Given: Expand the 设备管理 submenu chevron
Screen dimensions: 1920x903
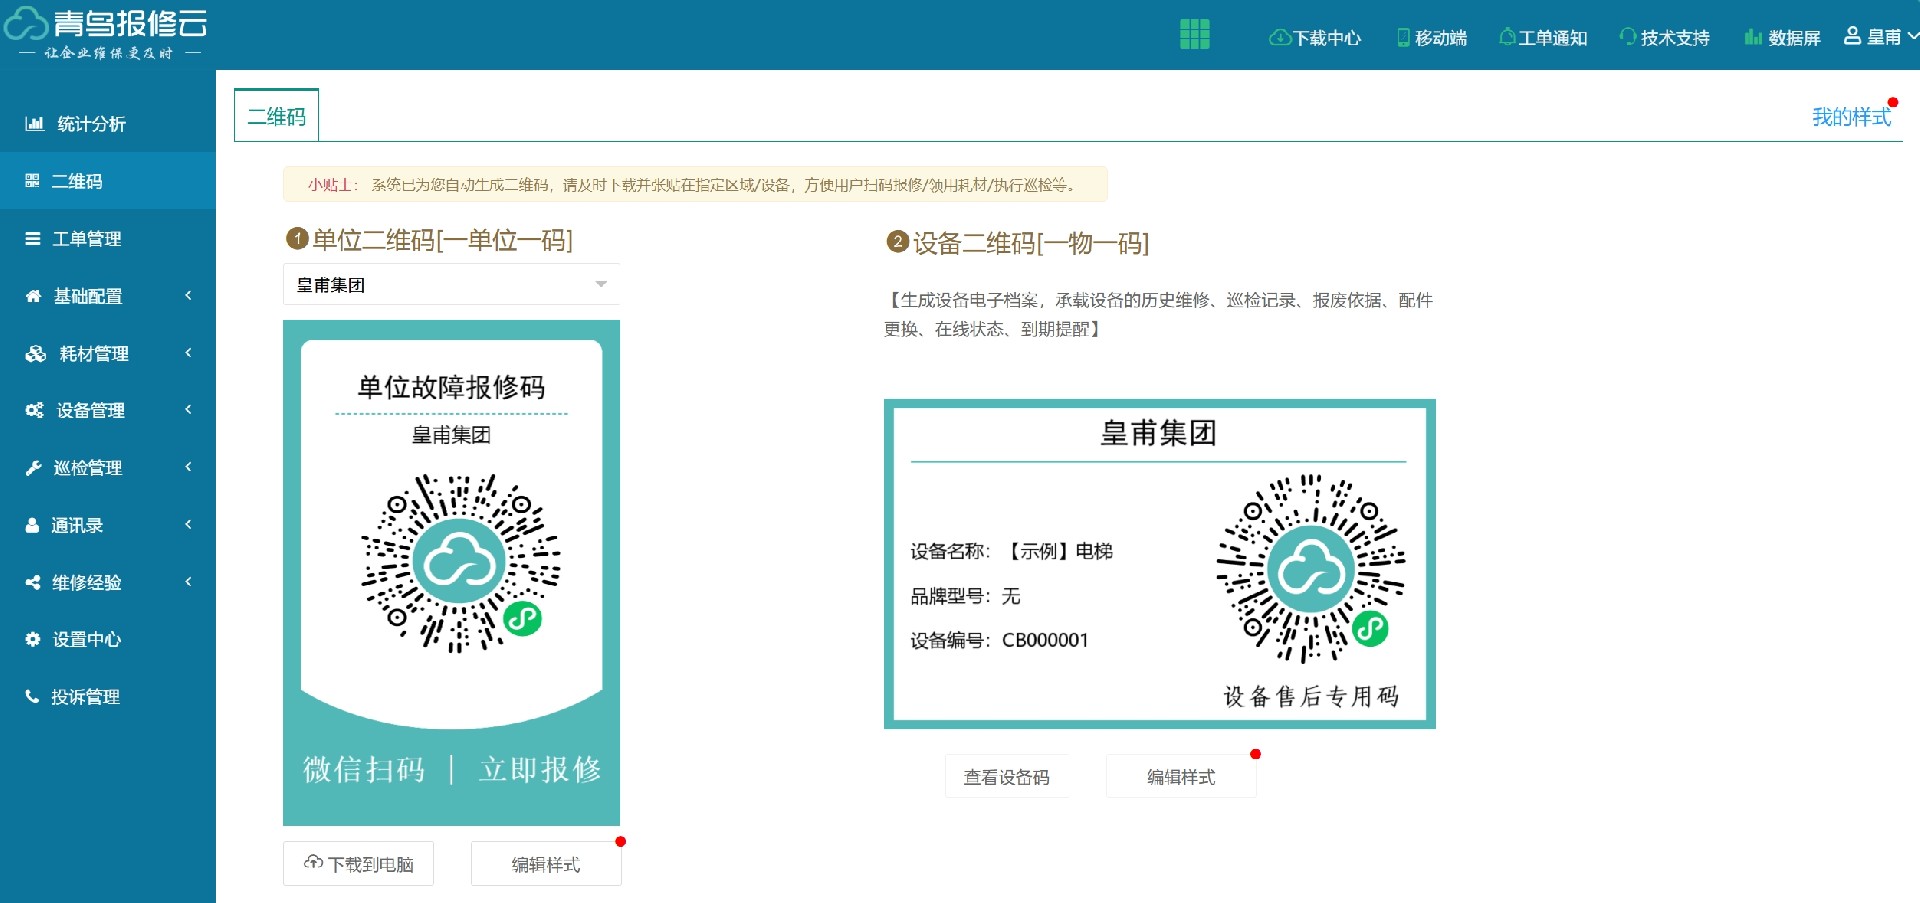Looking at the screenshot, I should [x=188, y=409].
